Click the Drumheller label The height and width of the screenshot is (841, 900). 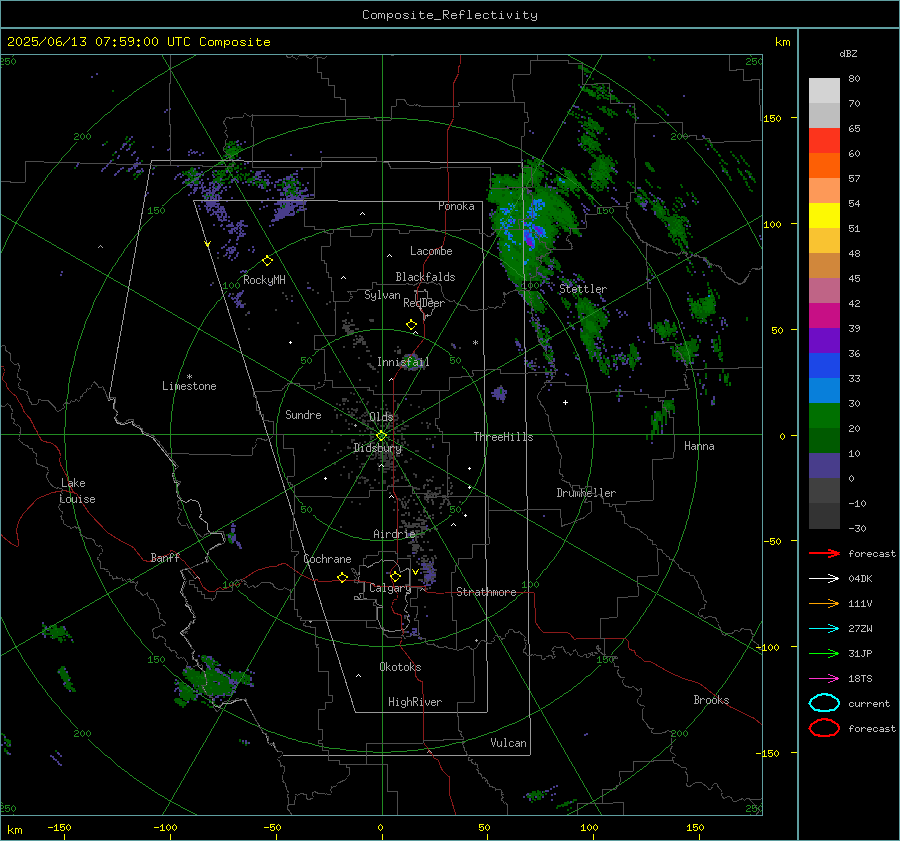tap(586, 493)
